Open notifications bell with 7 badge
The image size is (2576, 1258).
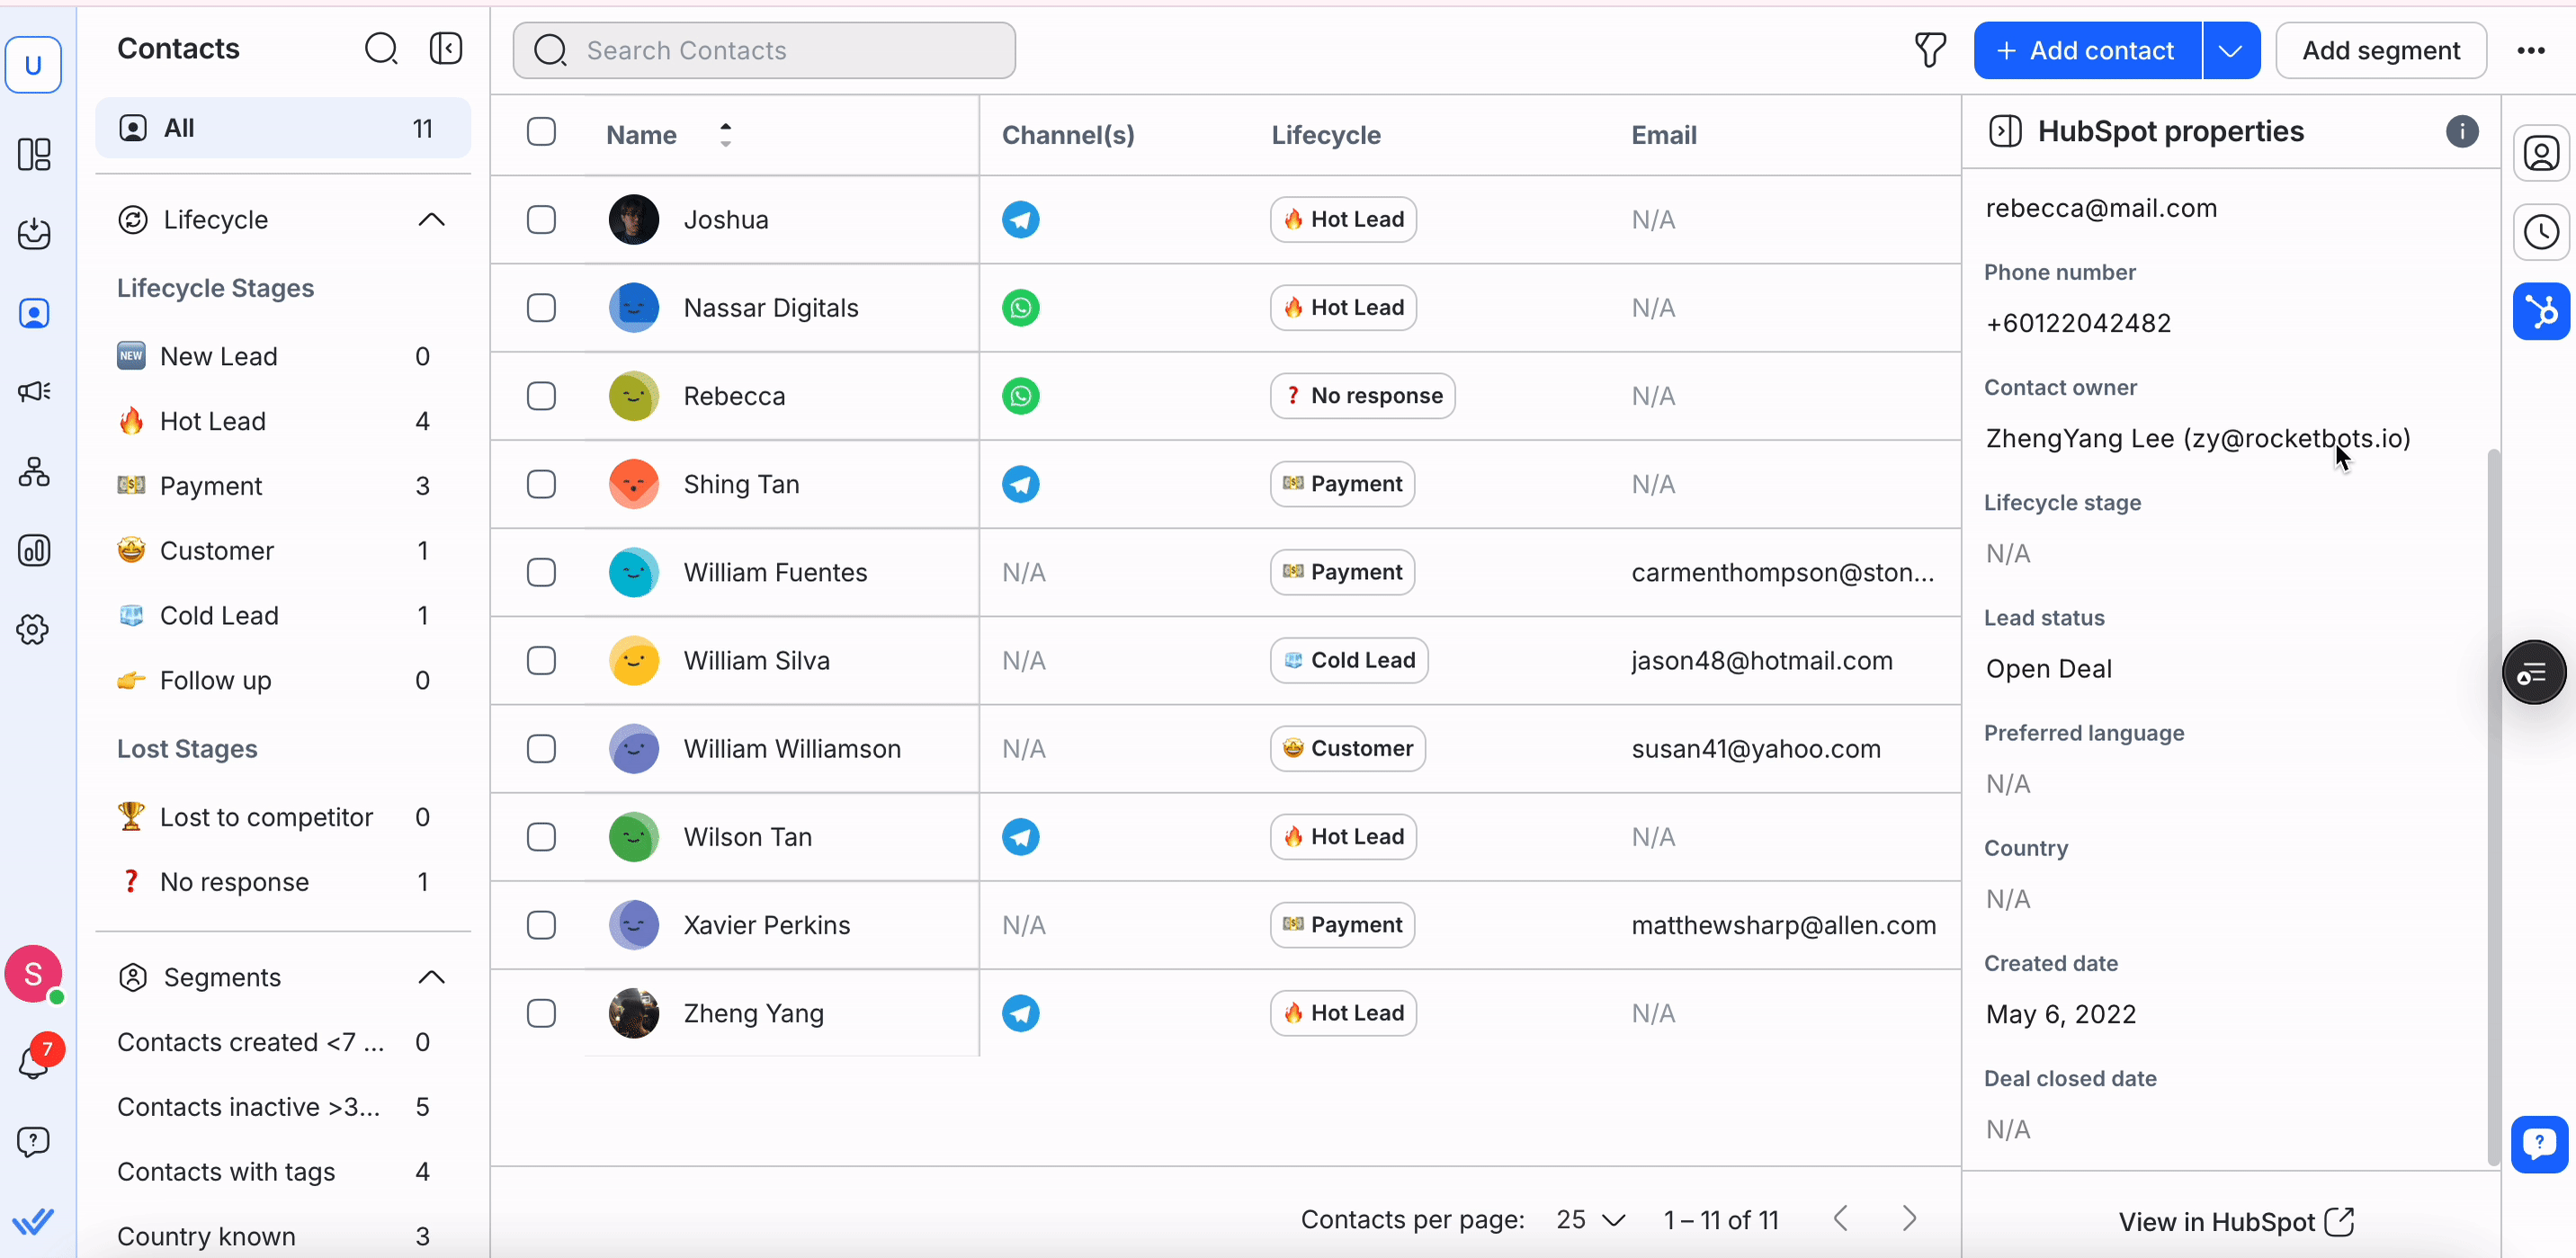(34, 1060)
